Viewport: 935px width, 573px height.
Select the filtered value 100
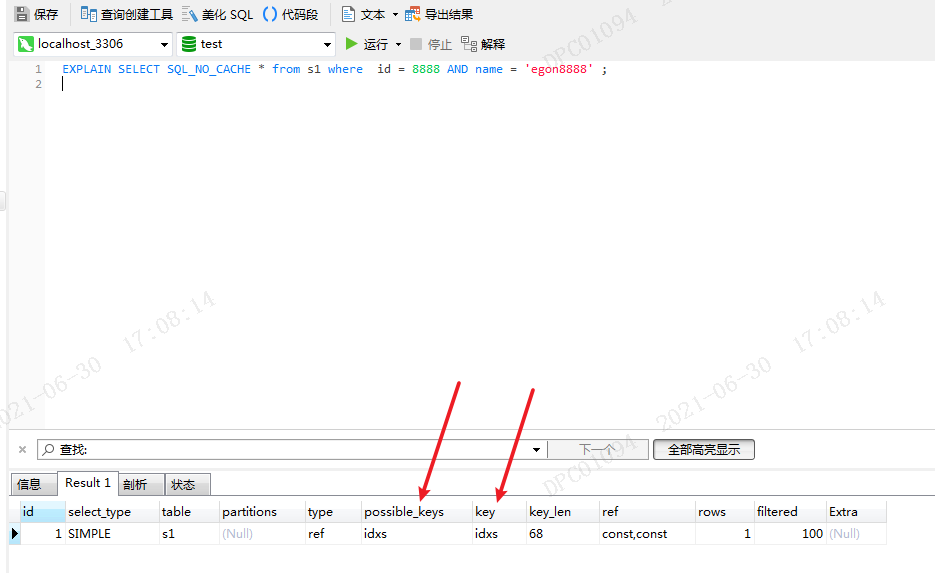(x=791, y=534)
